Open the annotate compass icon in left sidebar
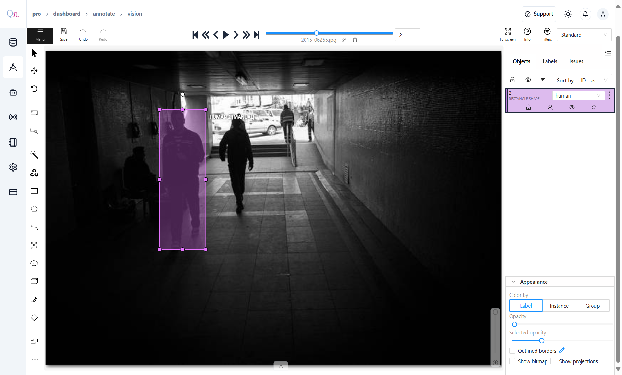Screen dimensions: 622x375 click(13, 67)
